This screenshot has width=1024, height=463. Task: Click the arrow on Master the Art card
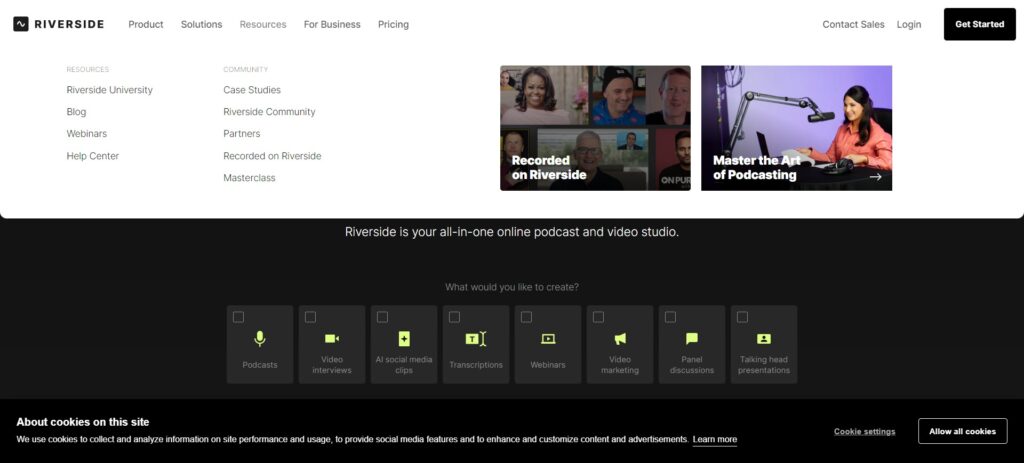point(876,176)
